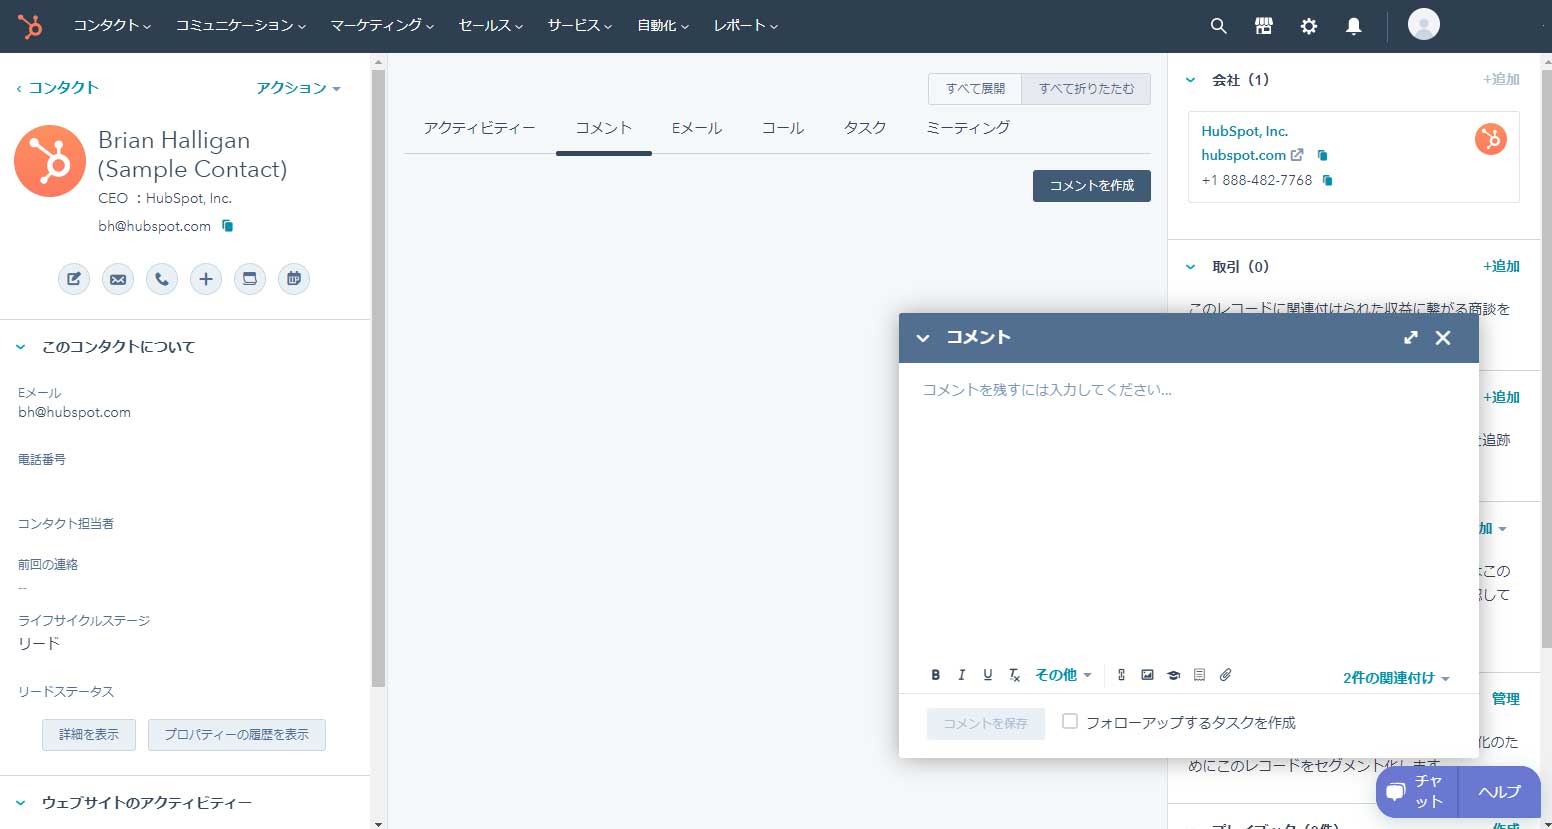The width and height of the screenshot is (1552, 829).
Task: Insert an image into the comment
Action: point(1148,675)
